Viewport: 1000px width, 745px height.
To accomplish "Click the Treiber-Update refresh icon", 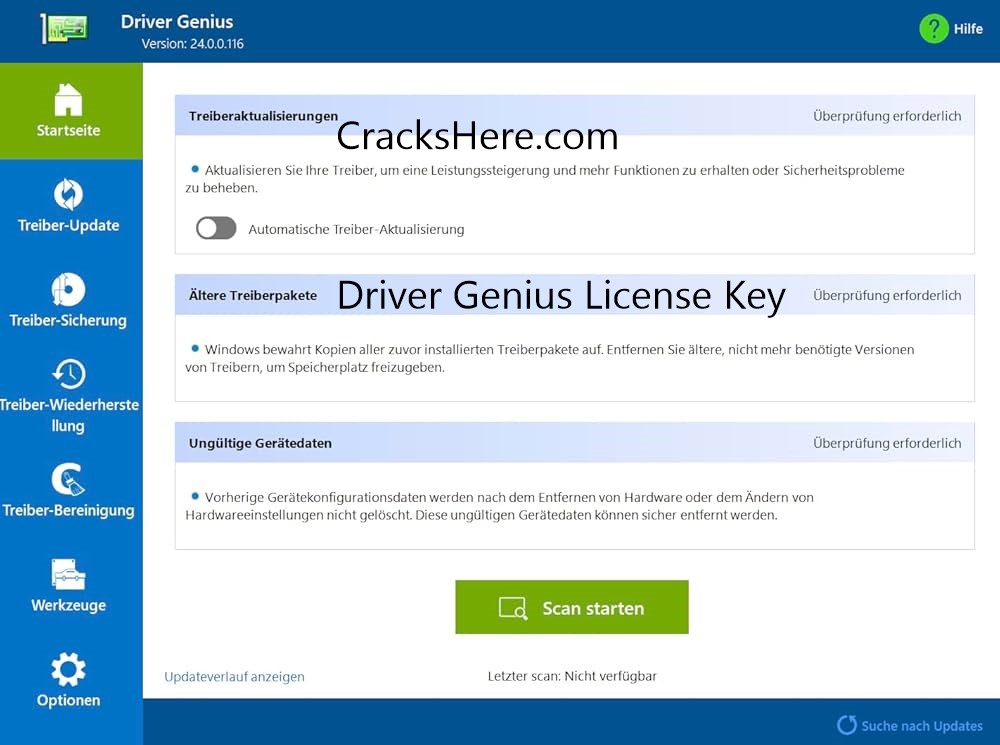I will [68, 195].
